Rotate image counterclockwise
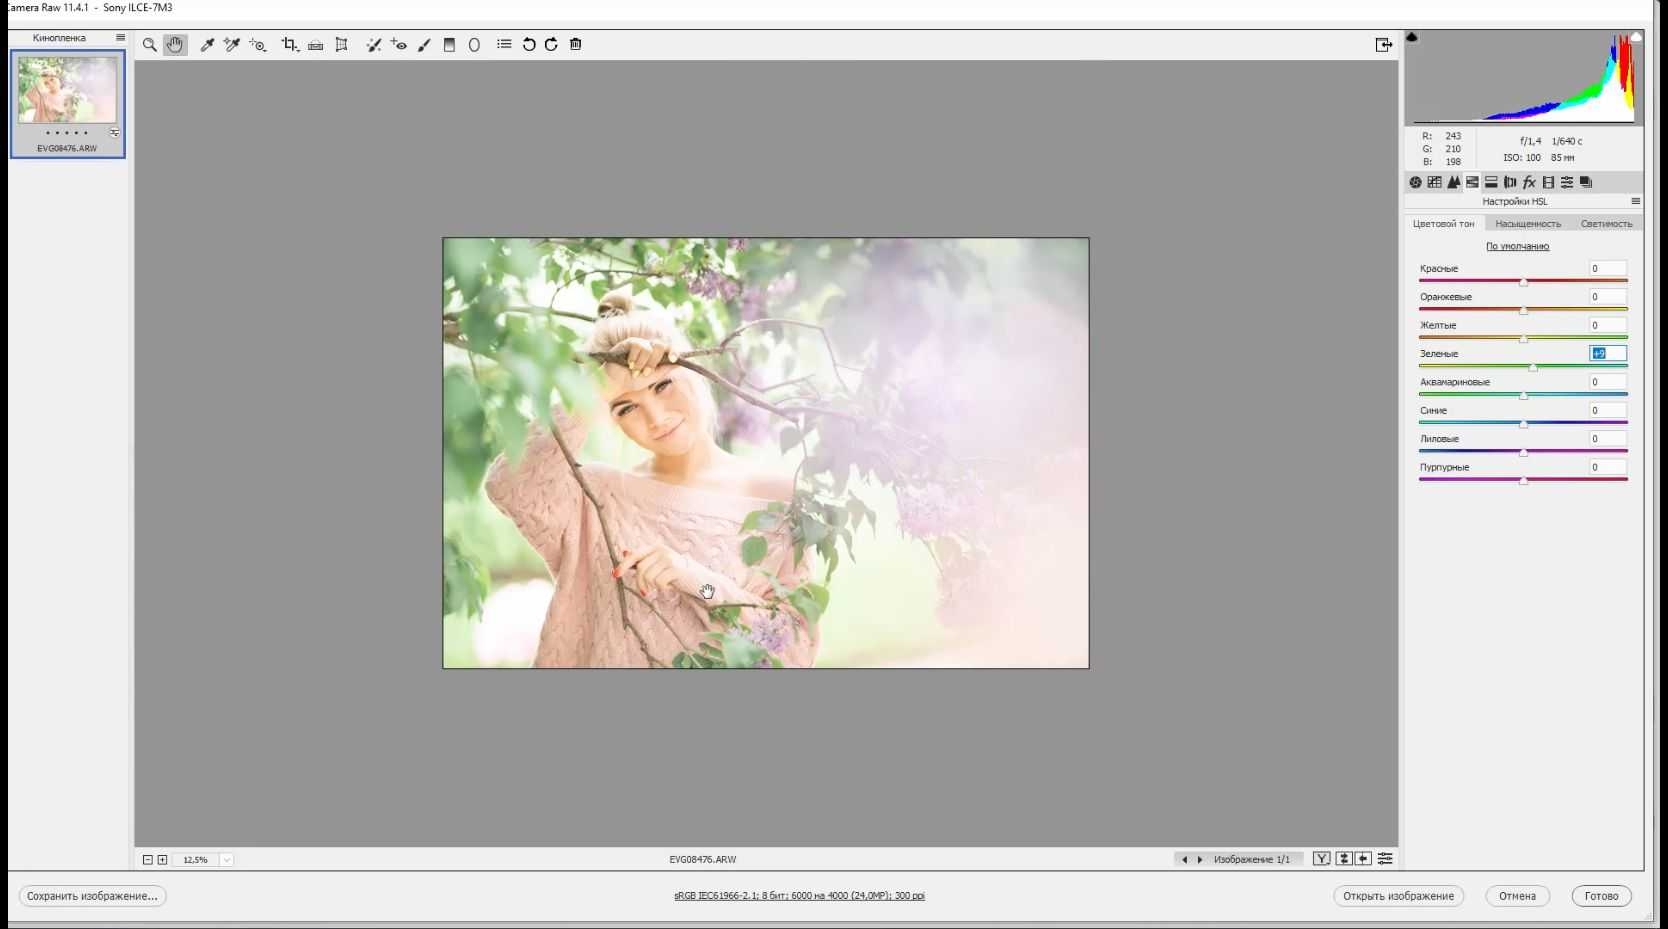1668x929 pixels. (x=529, y=45)
